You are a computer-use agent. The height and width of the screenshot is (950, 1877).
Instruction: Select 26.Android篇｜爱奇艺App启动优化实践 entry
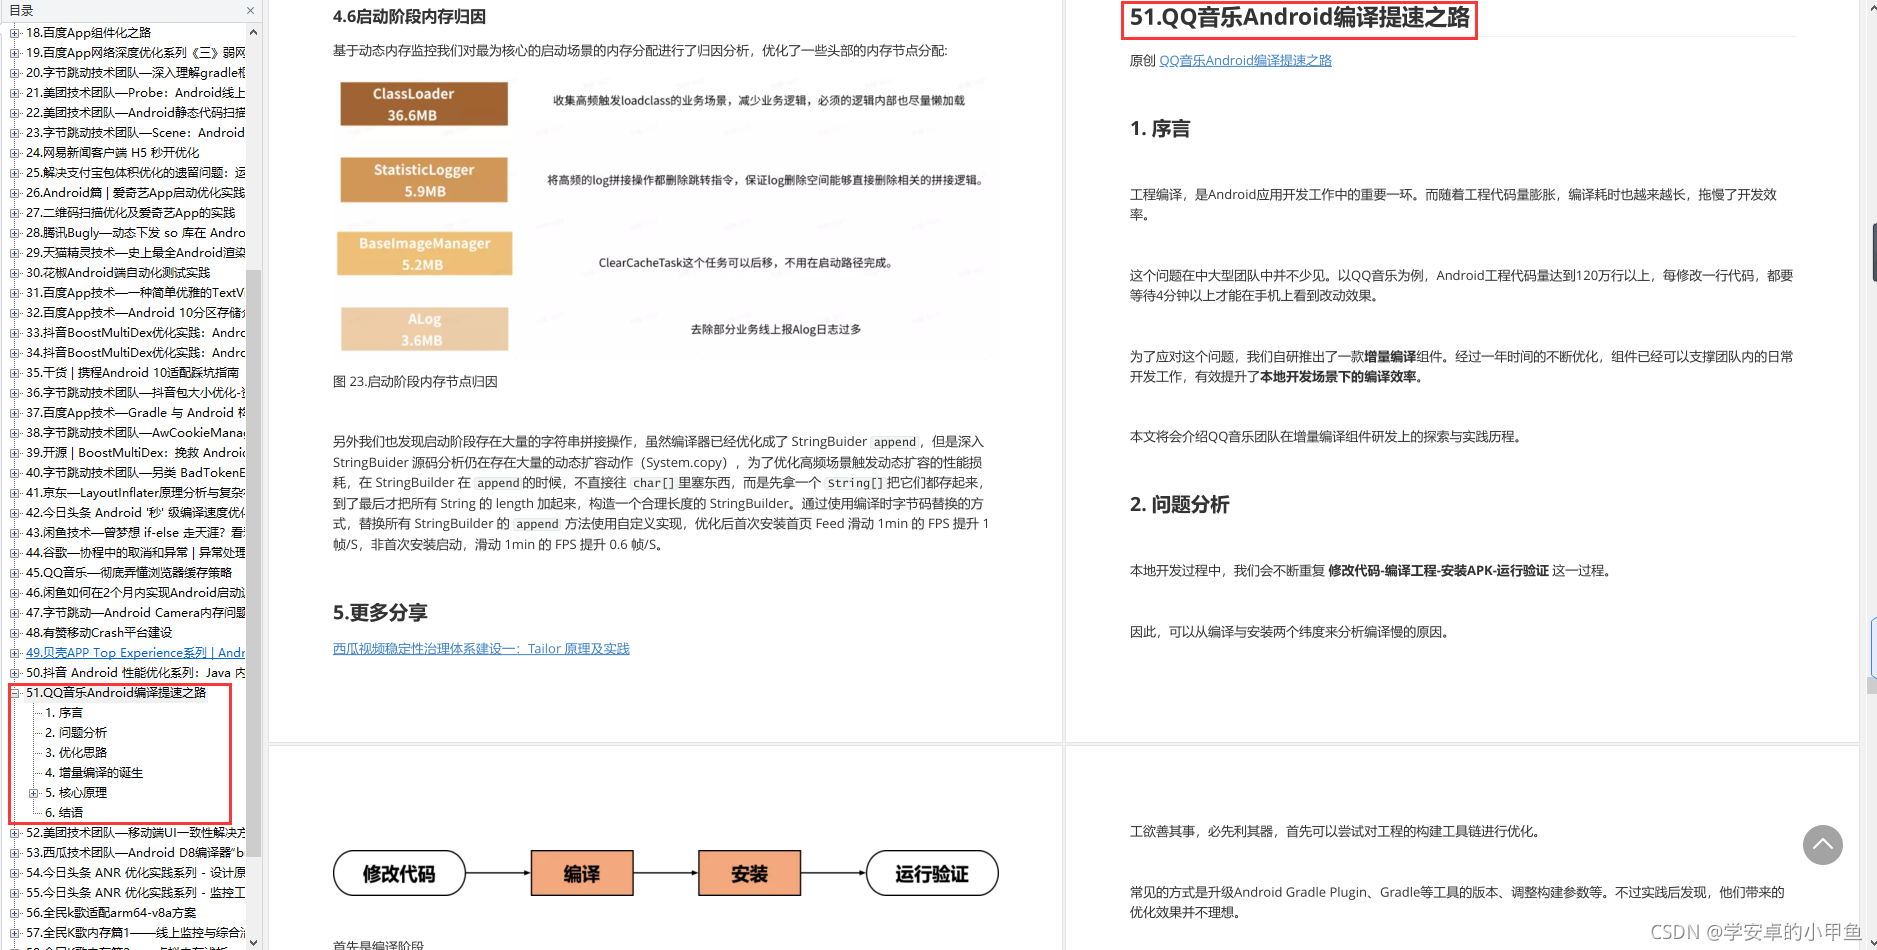pos(135,193)
